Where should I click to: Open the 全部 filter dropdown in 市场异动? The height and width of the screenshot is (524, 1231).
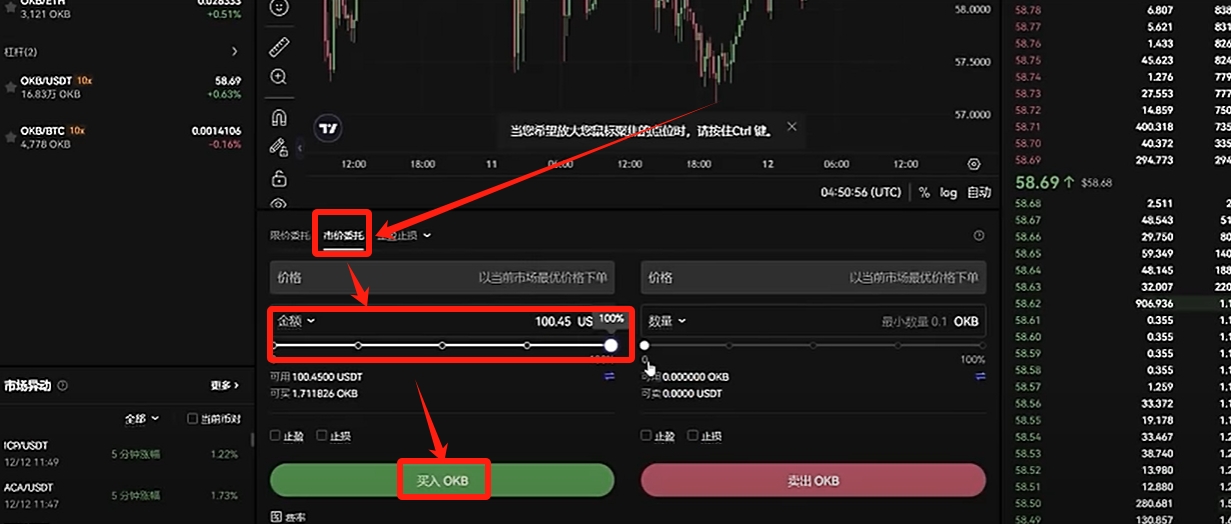pos(140,419)
